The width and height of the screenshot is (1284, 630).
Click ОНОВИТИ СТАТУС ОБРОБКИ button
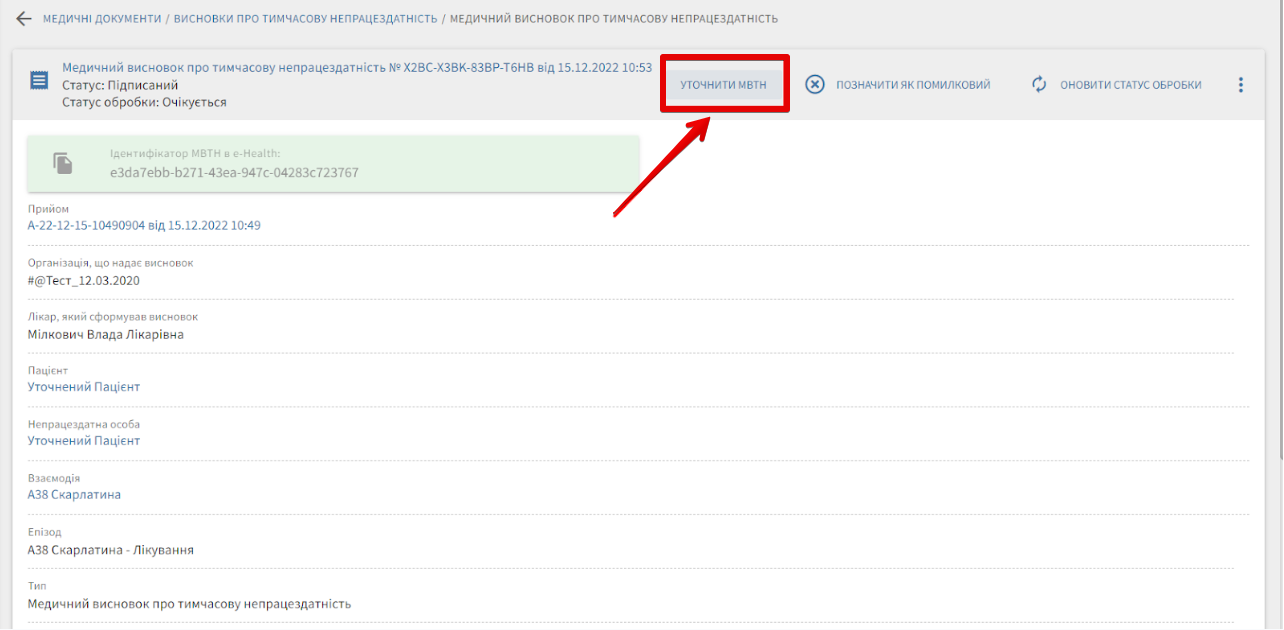tap(1130, 85)
